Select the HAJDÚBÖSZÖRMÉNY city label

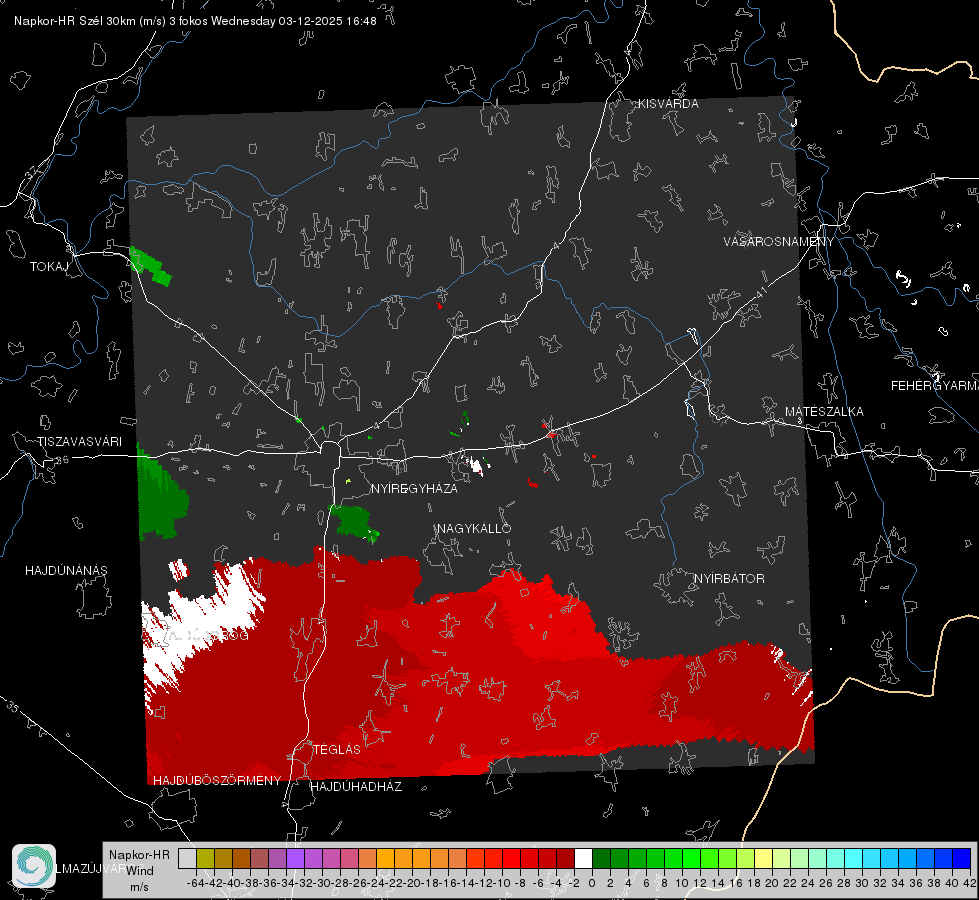tap(217, 781)
